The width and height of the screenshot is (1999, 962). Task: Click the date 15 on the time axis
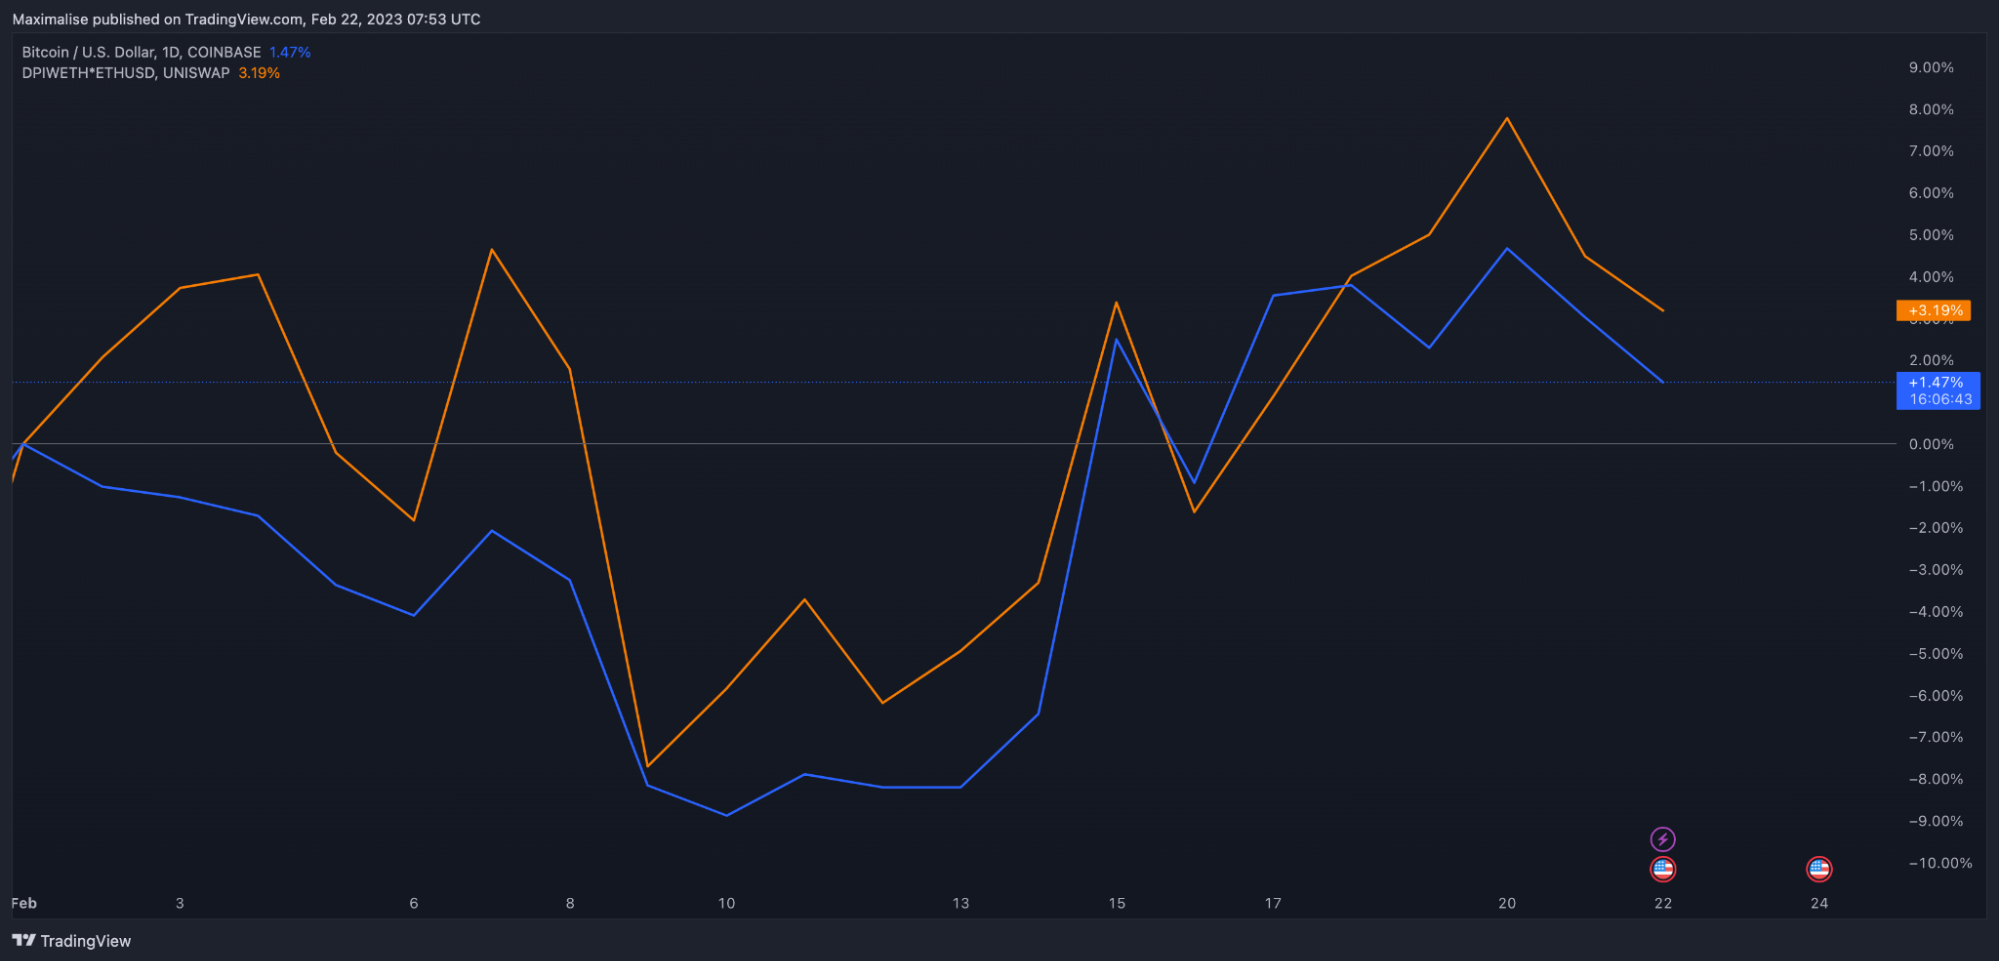[x=1117, y=903]
